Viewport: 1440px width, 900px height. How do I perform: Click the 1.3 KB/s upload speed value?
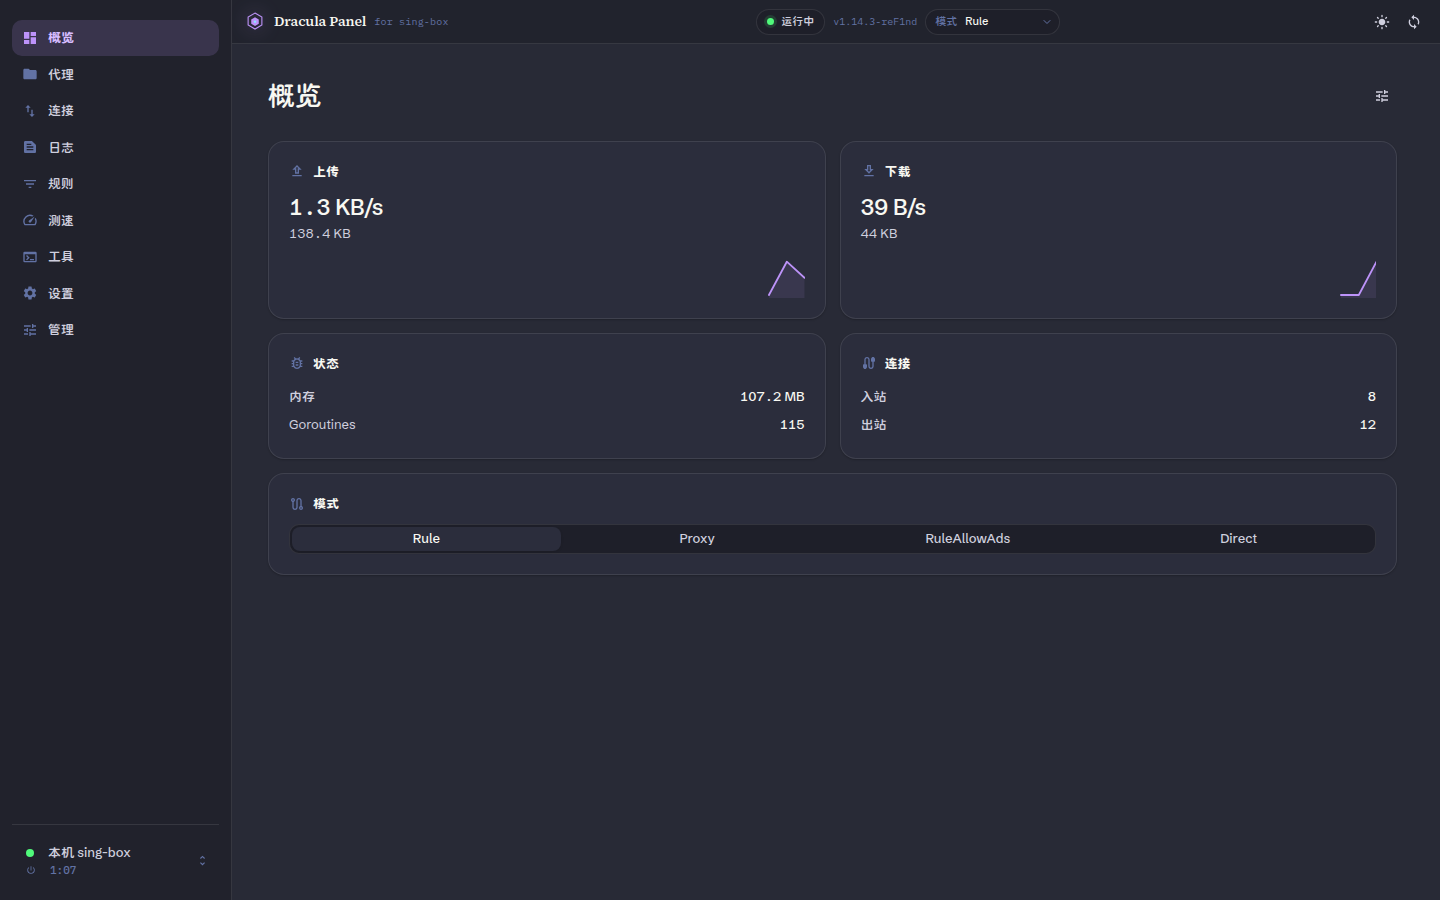[x=336, y=207]
